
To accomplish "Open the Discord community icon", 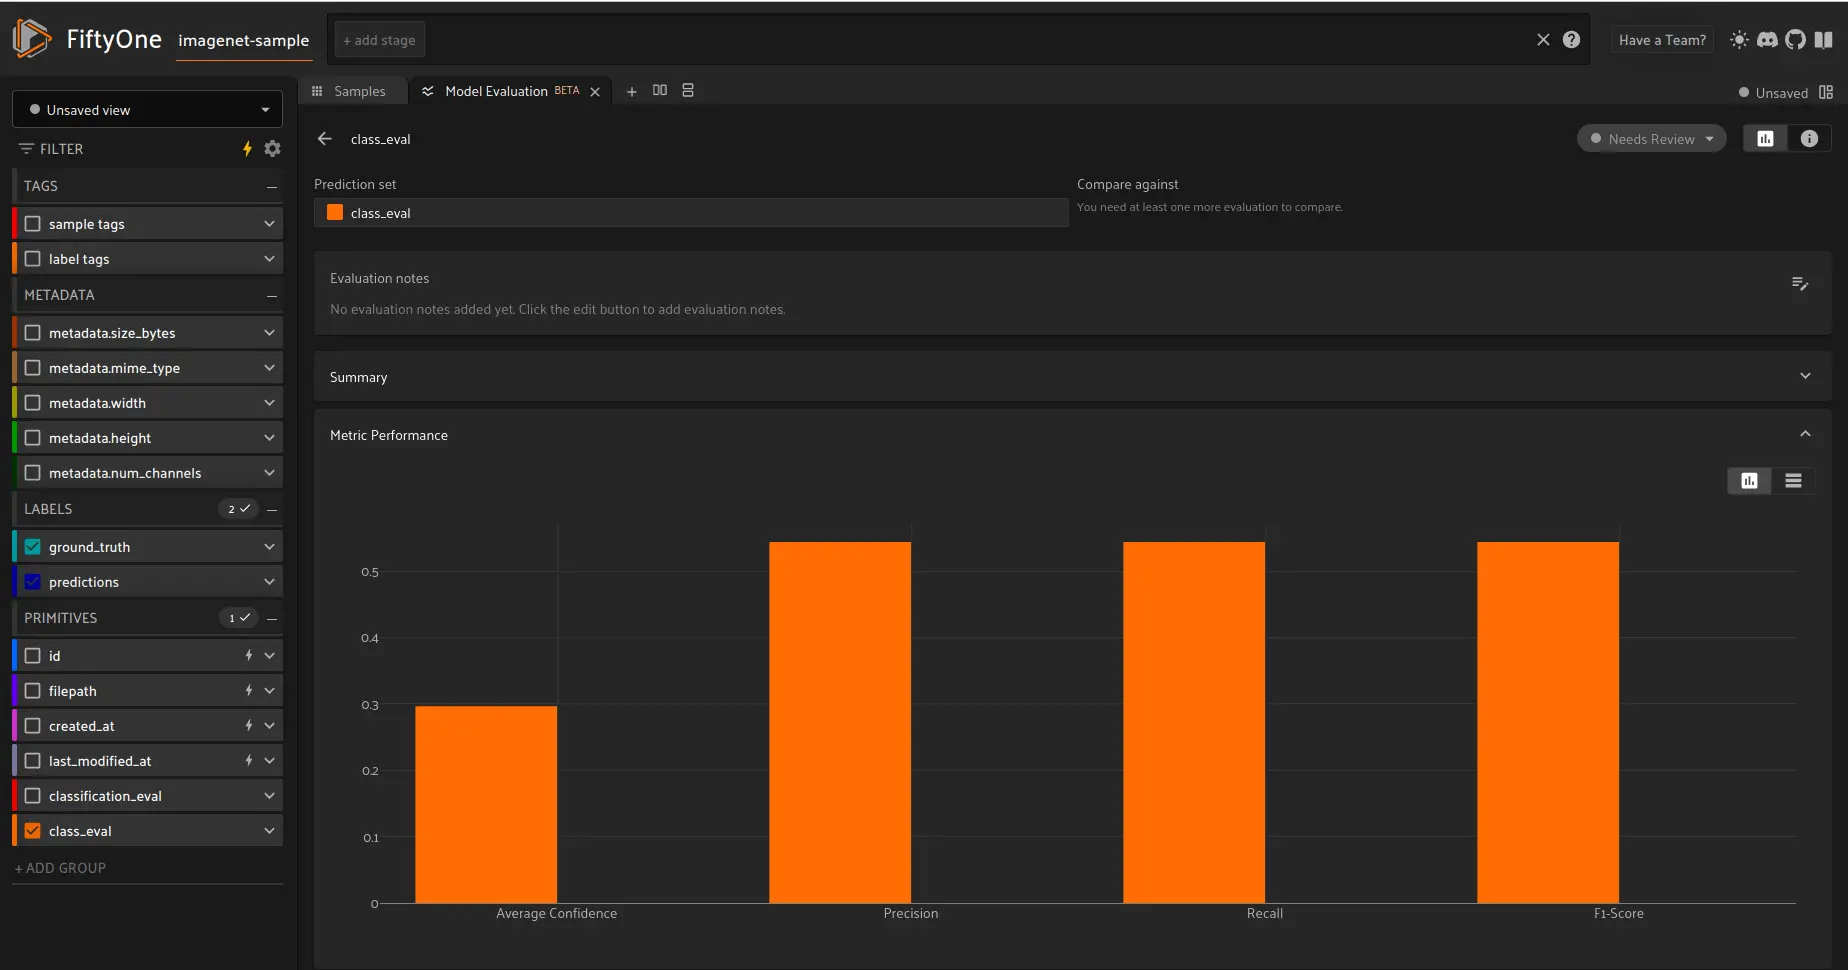I will pyautogui.click(x=1767, y=40).
